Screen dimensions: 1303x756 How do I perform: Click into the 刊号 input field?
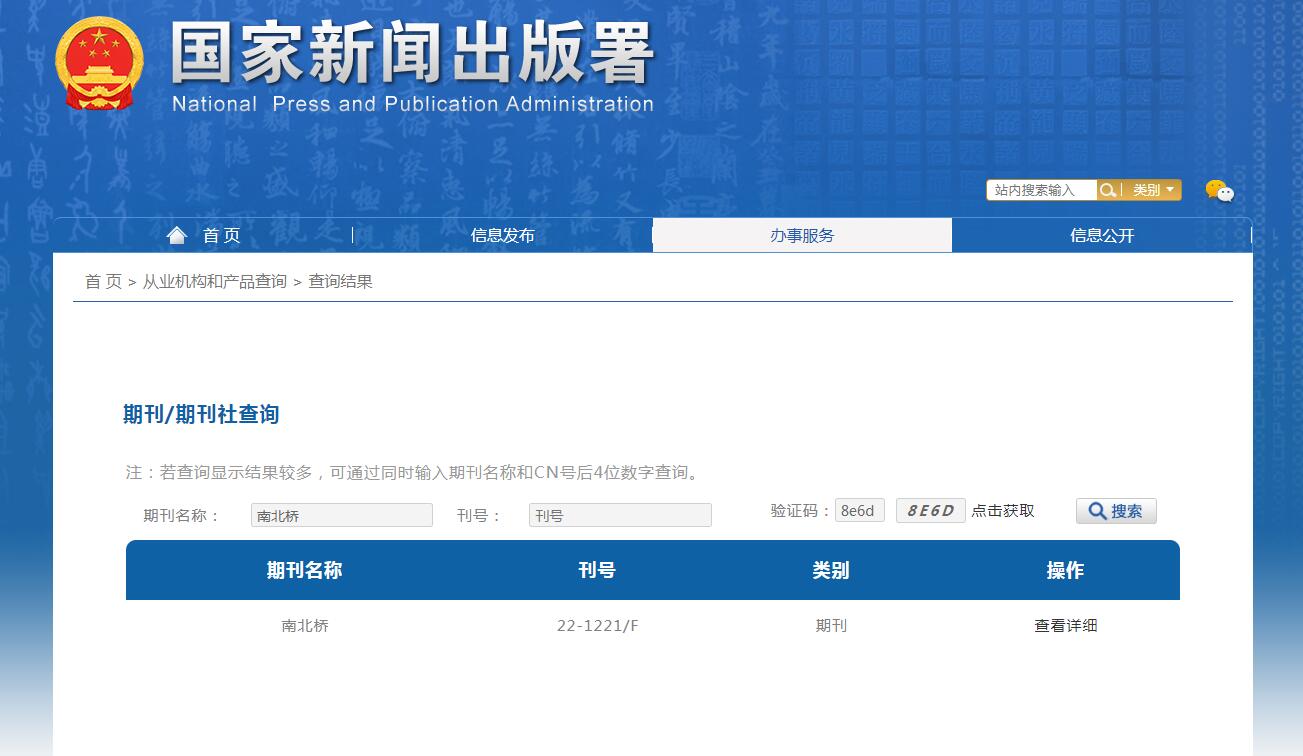tap(620, 515)
